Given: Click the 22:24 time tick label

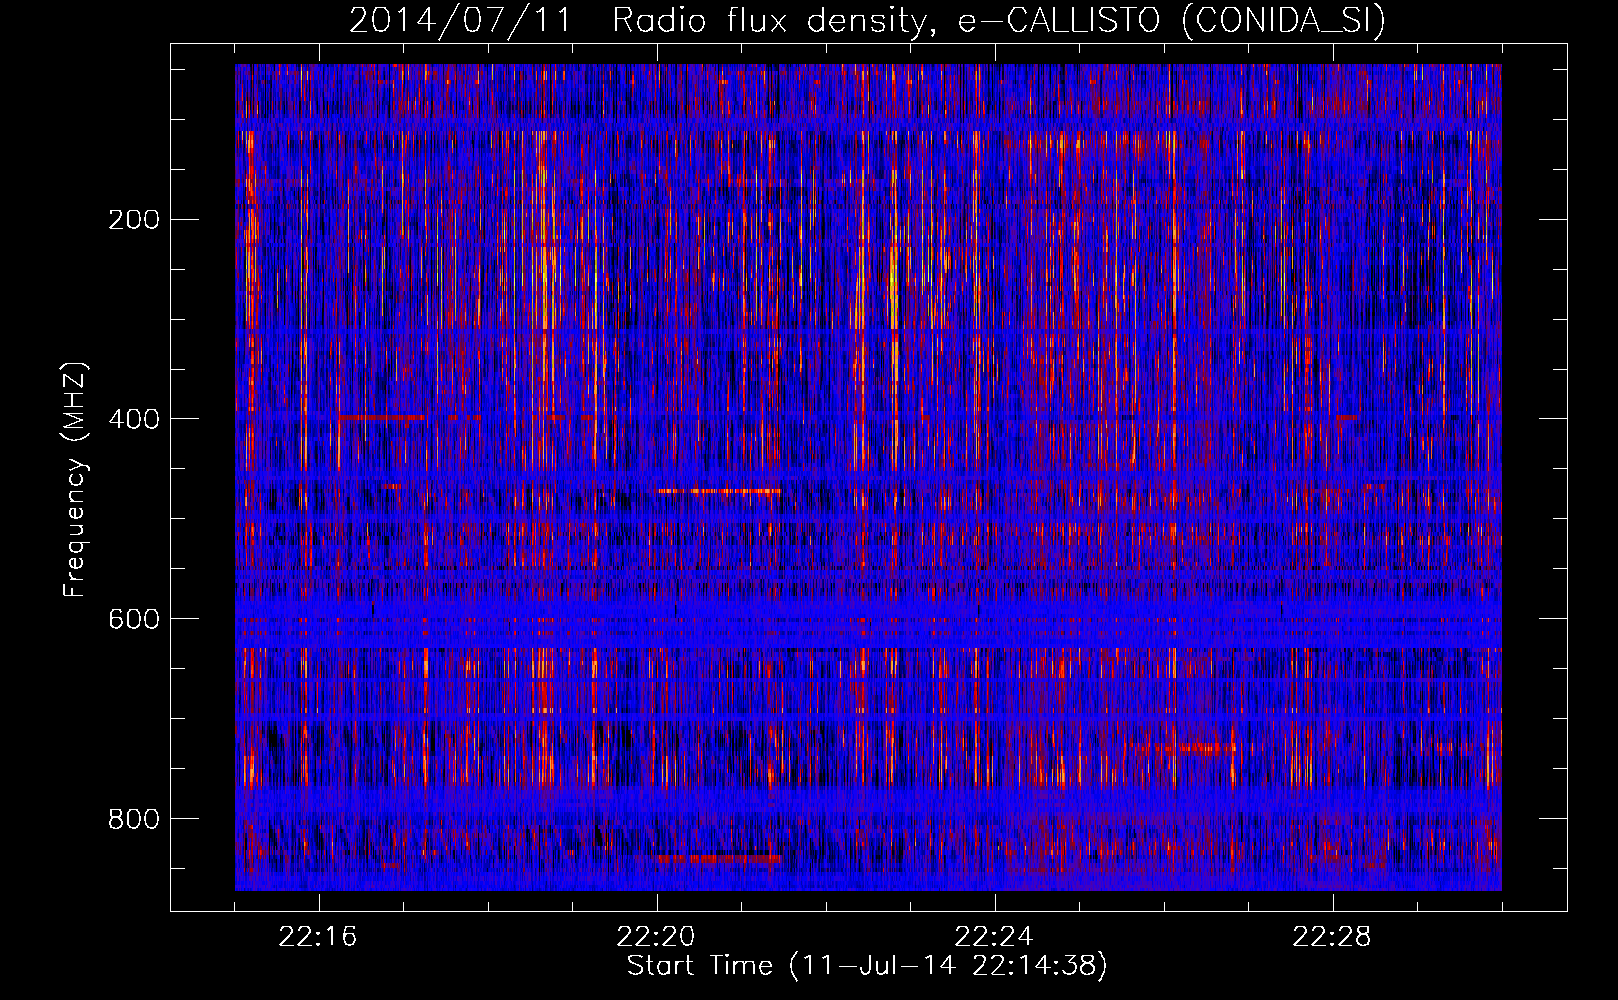Looking at the screenshot, I should (994, 937).
